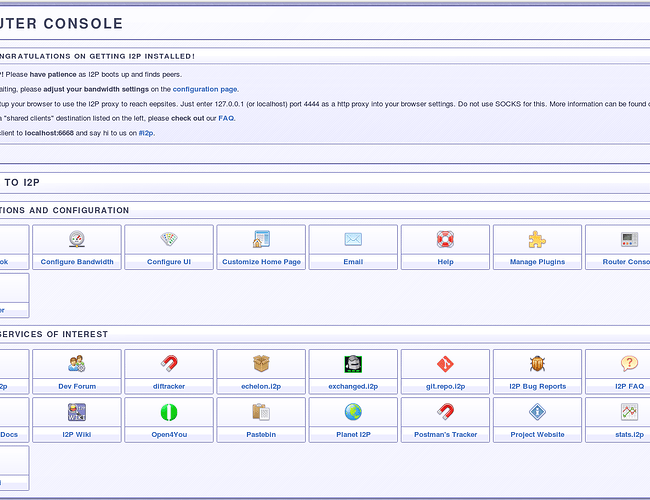Click the I2P Wiki text link
650x500 pixels.
77,434
